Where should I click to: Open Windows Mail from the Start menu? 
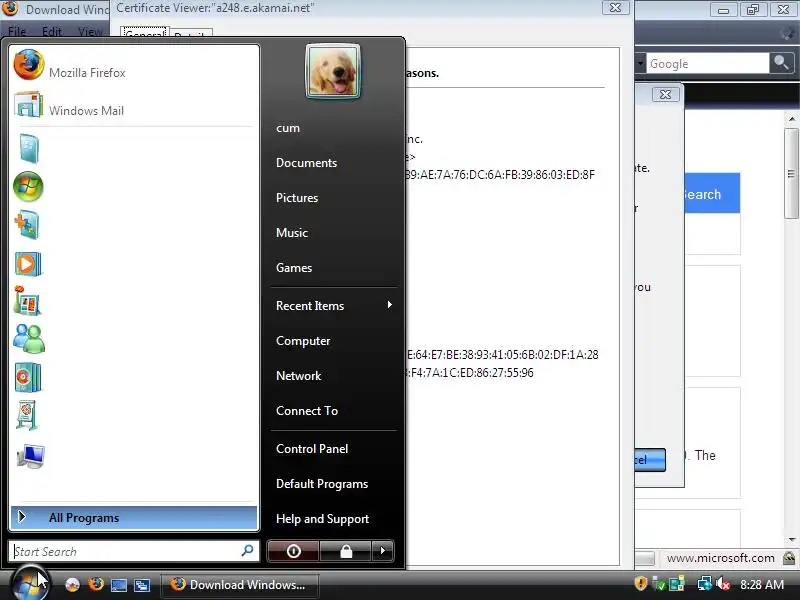(134, 107)
